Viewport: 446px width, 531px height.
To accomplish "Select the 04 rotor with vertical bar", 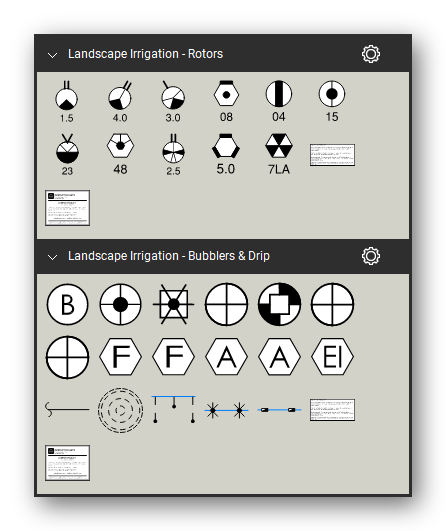I will click(279, 101).
